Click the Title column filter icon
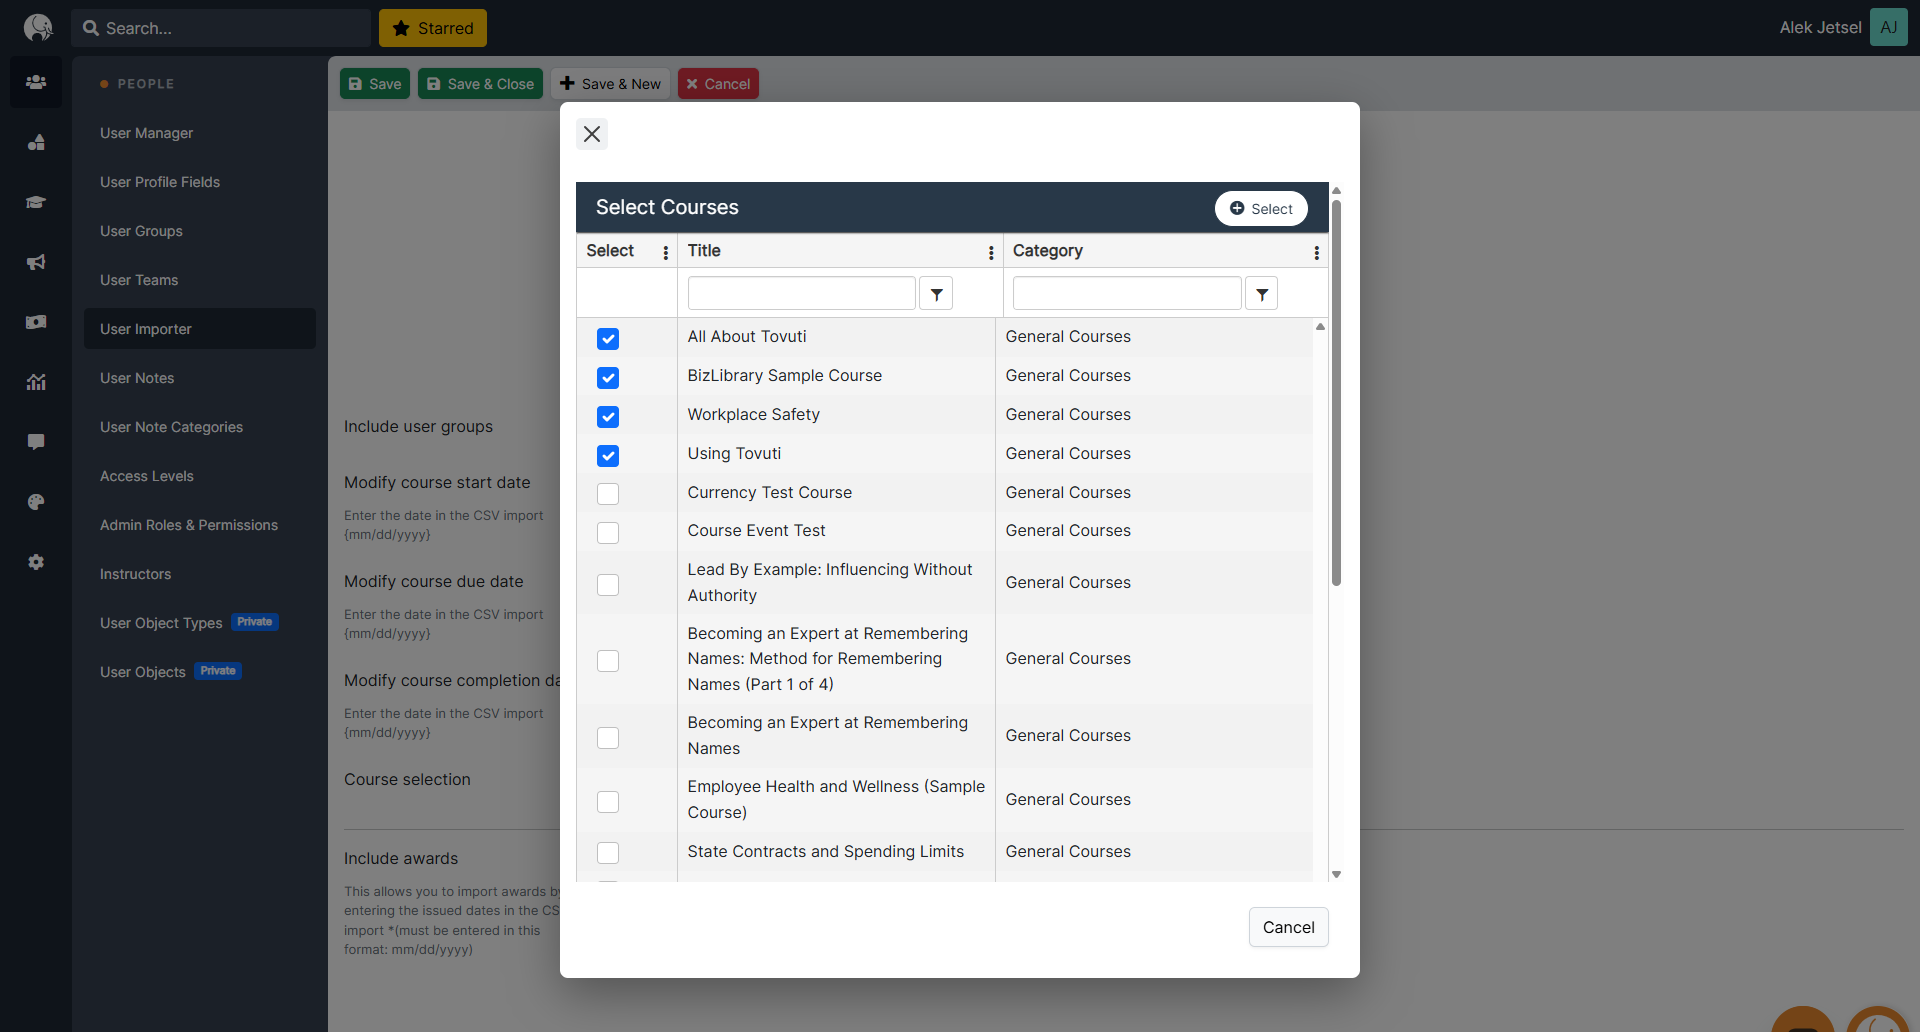Image resolution: width=1920 pixels, height=1032 pixels. [936, 294]
